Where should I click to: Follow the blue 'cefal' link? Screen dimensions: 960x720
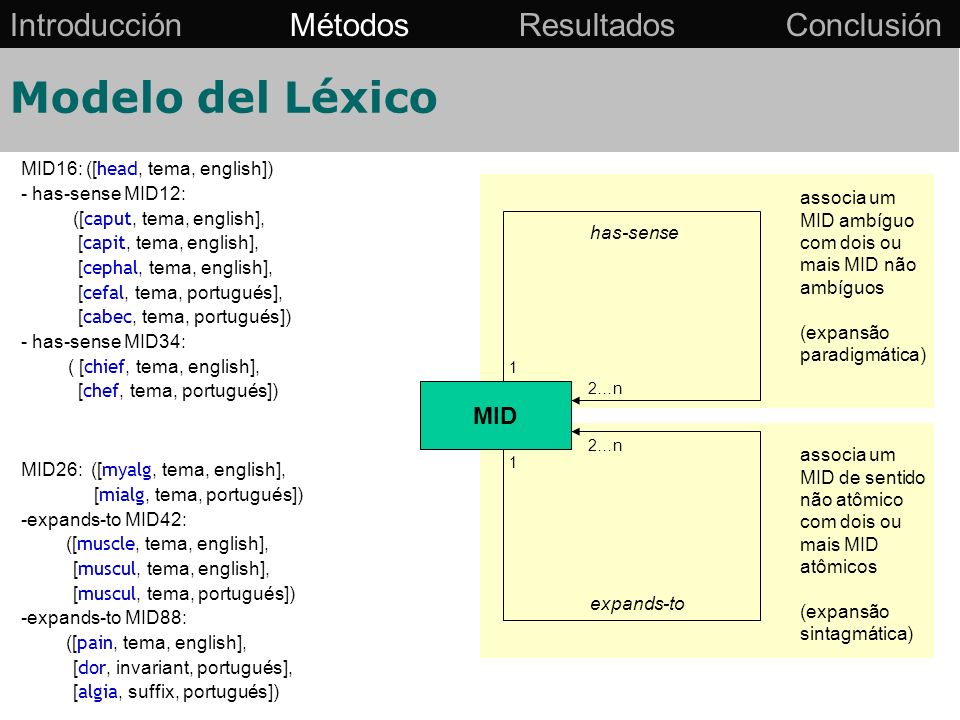[103, 293]
